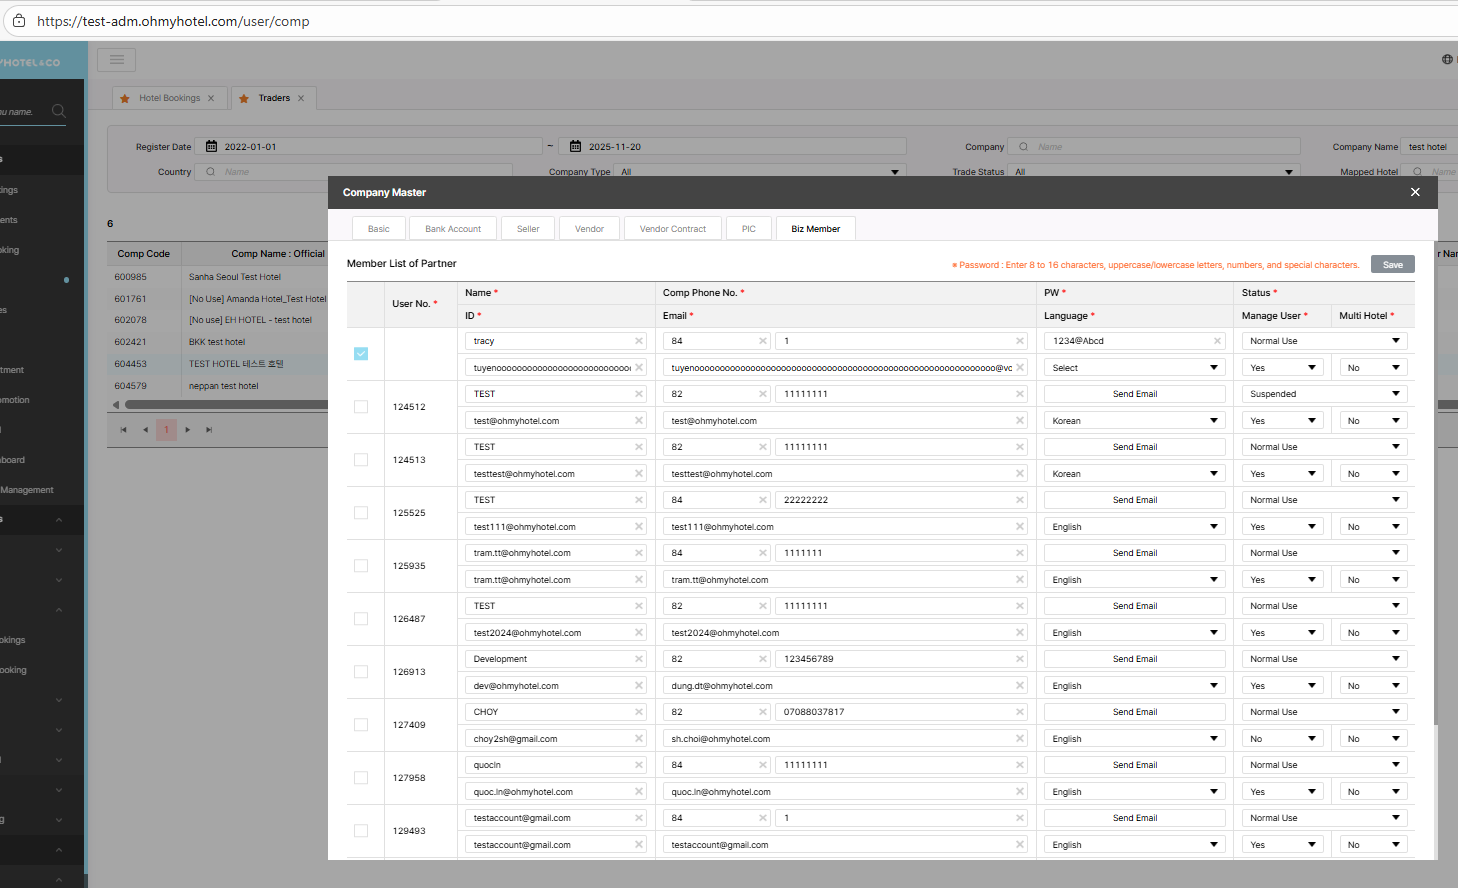Uncheck the checked first member row checkbox
The width and height of the screenshot is (1458, 888).
[361, 354]
